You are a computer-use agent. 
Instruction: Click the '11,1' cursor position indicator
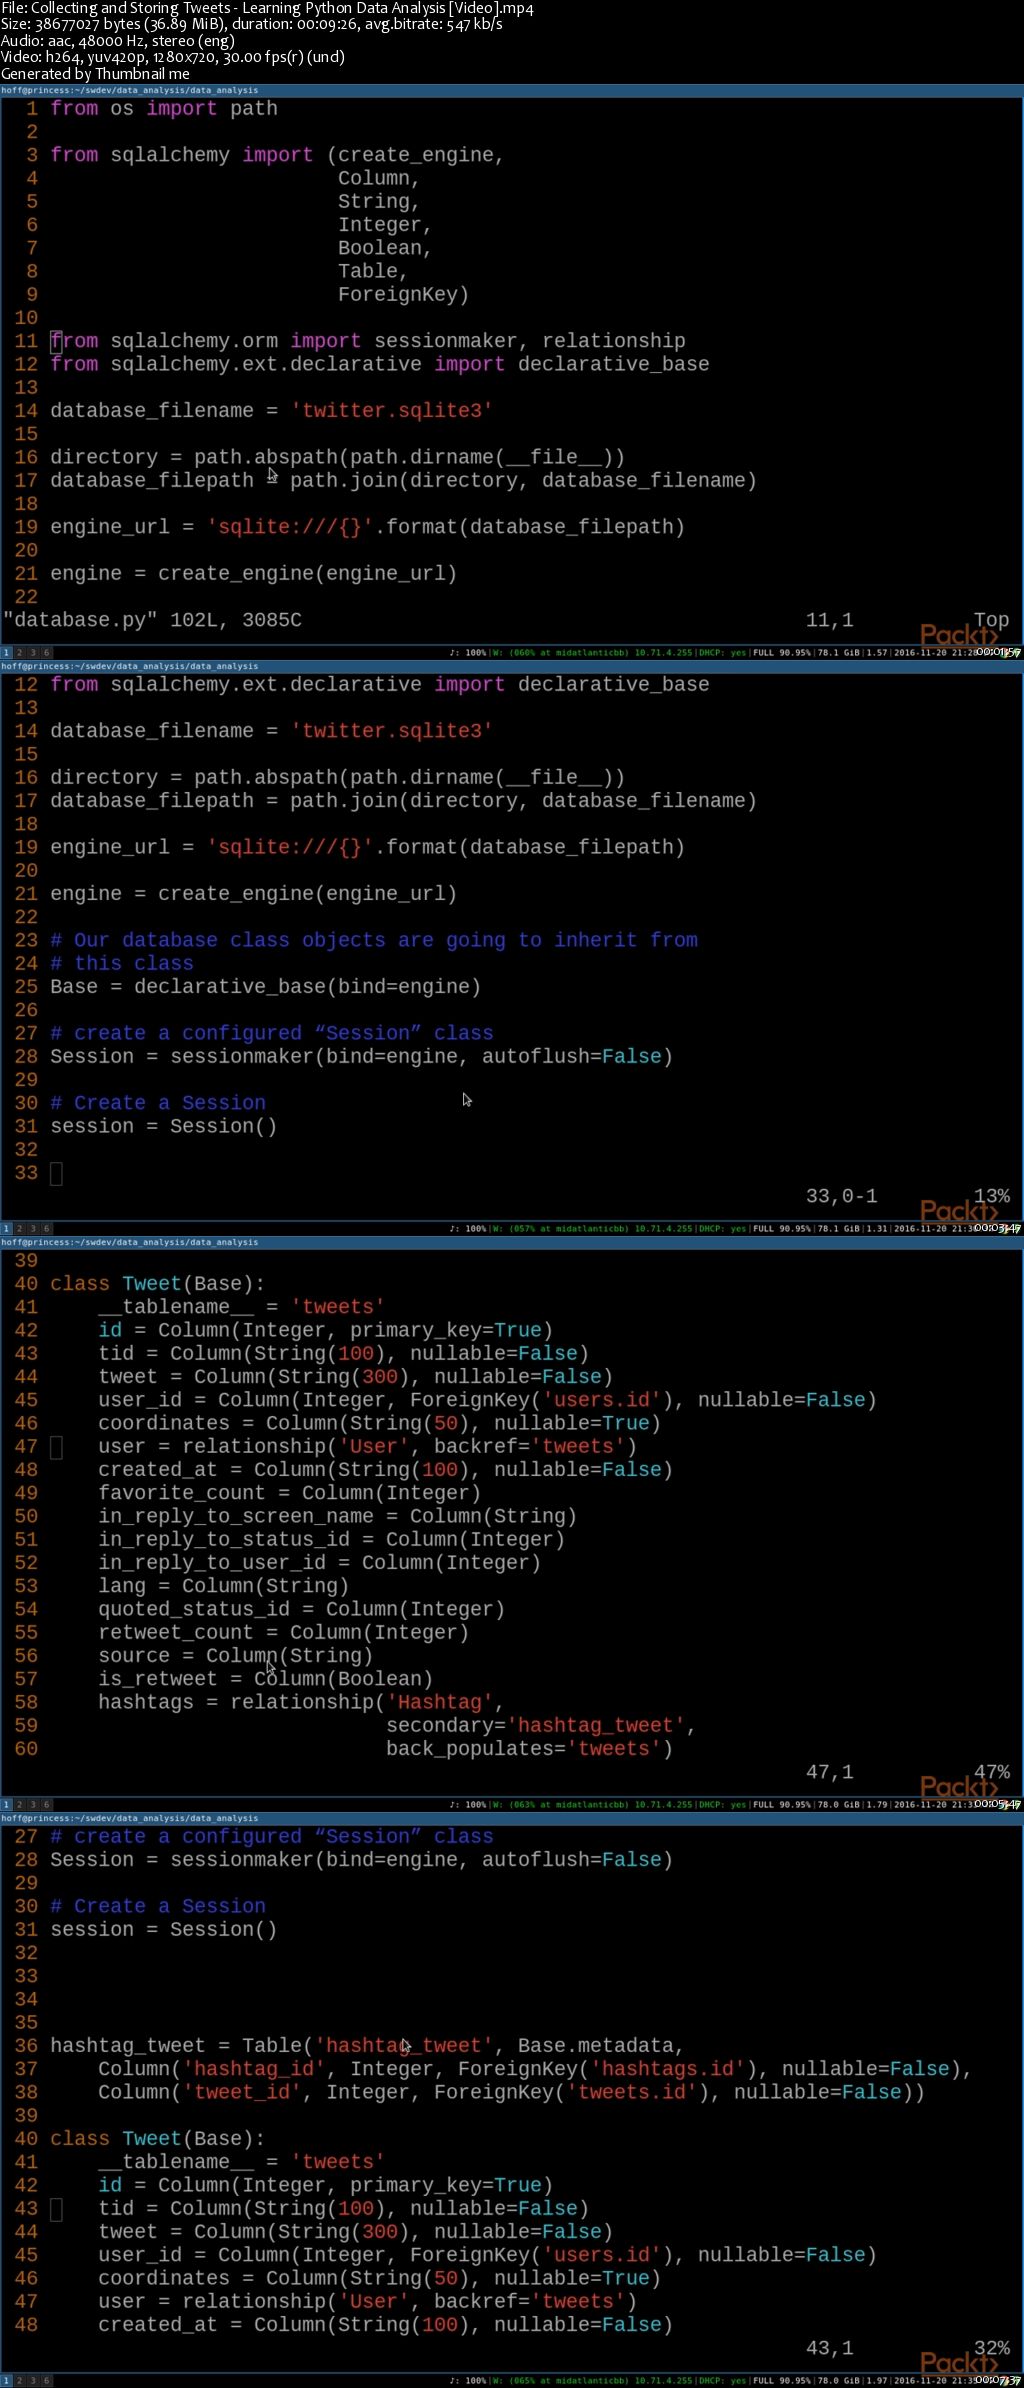830,620
